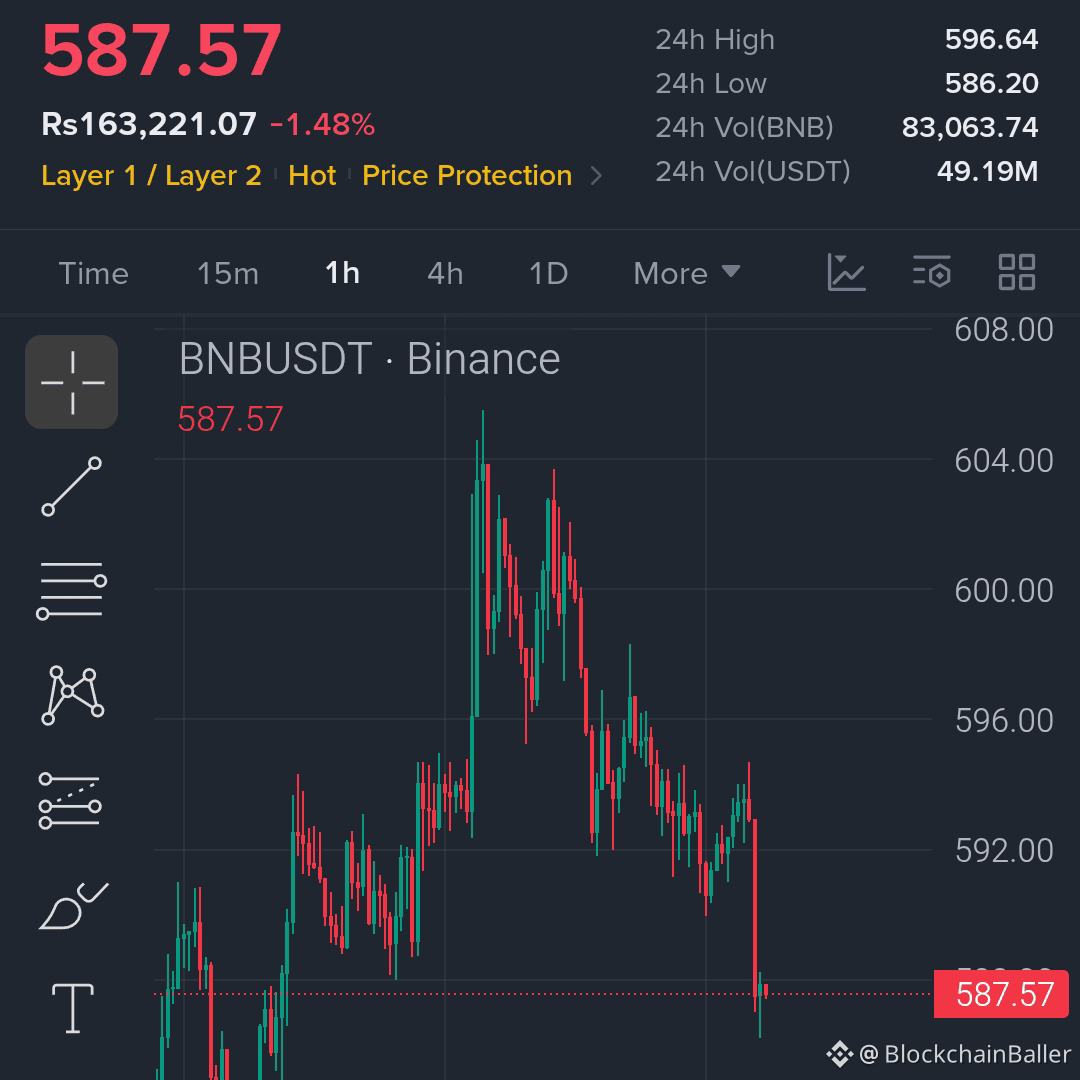Select the brush drawing tool
Viewport: 1080px width, 1080px height.
click(73, 905)
